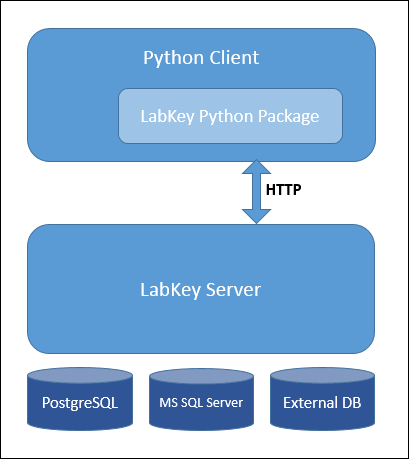Image resolution: width=409 pixels, height=459 pixels.
Task: Click the upward arrowhead touching Python Client
Action: click(x=256, y=167)
